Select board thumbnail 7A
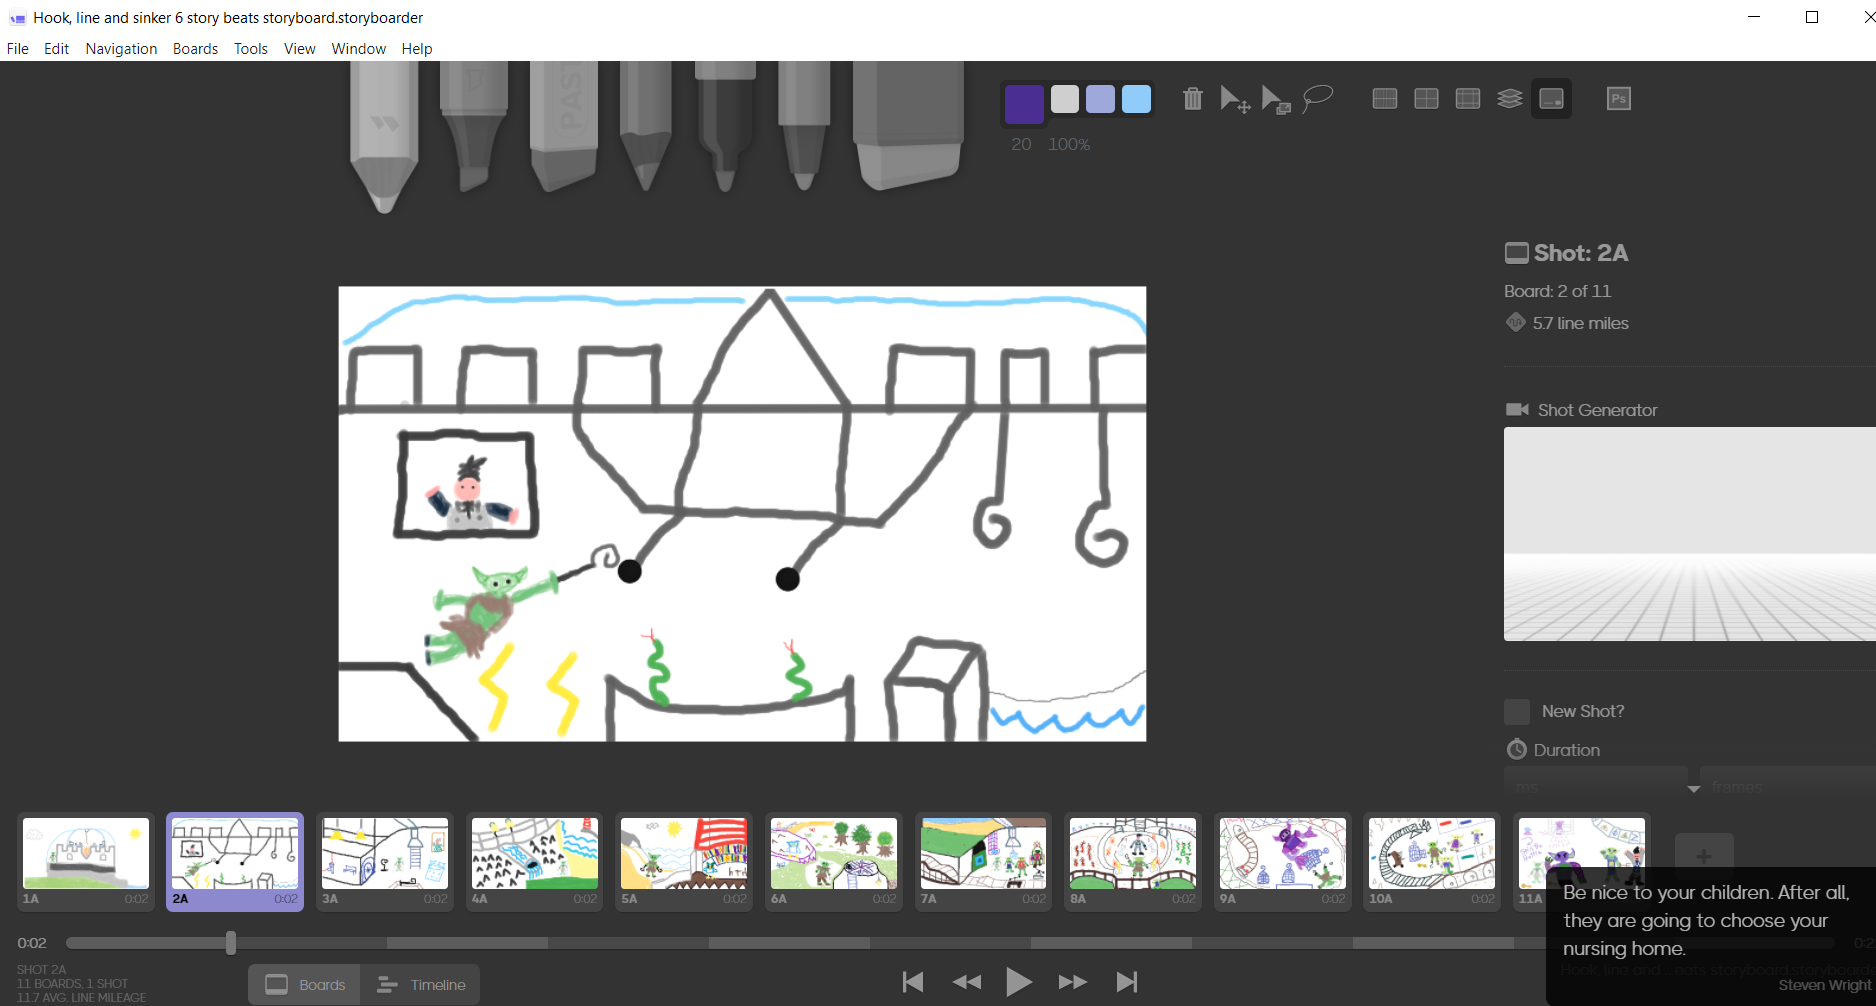1876x1006 pixels. pyautogui.click(x=983, y=860)
